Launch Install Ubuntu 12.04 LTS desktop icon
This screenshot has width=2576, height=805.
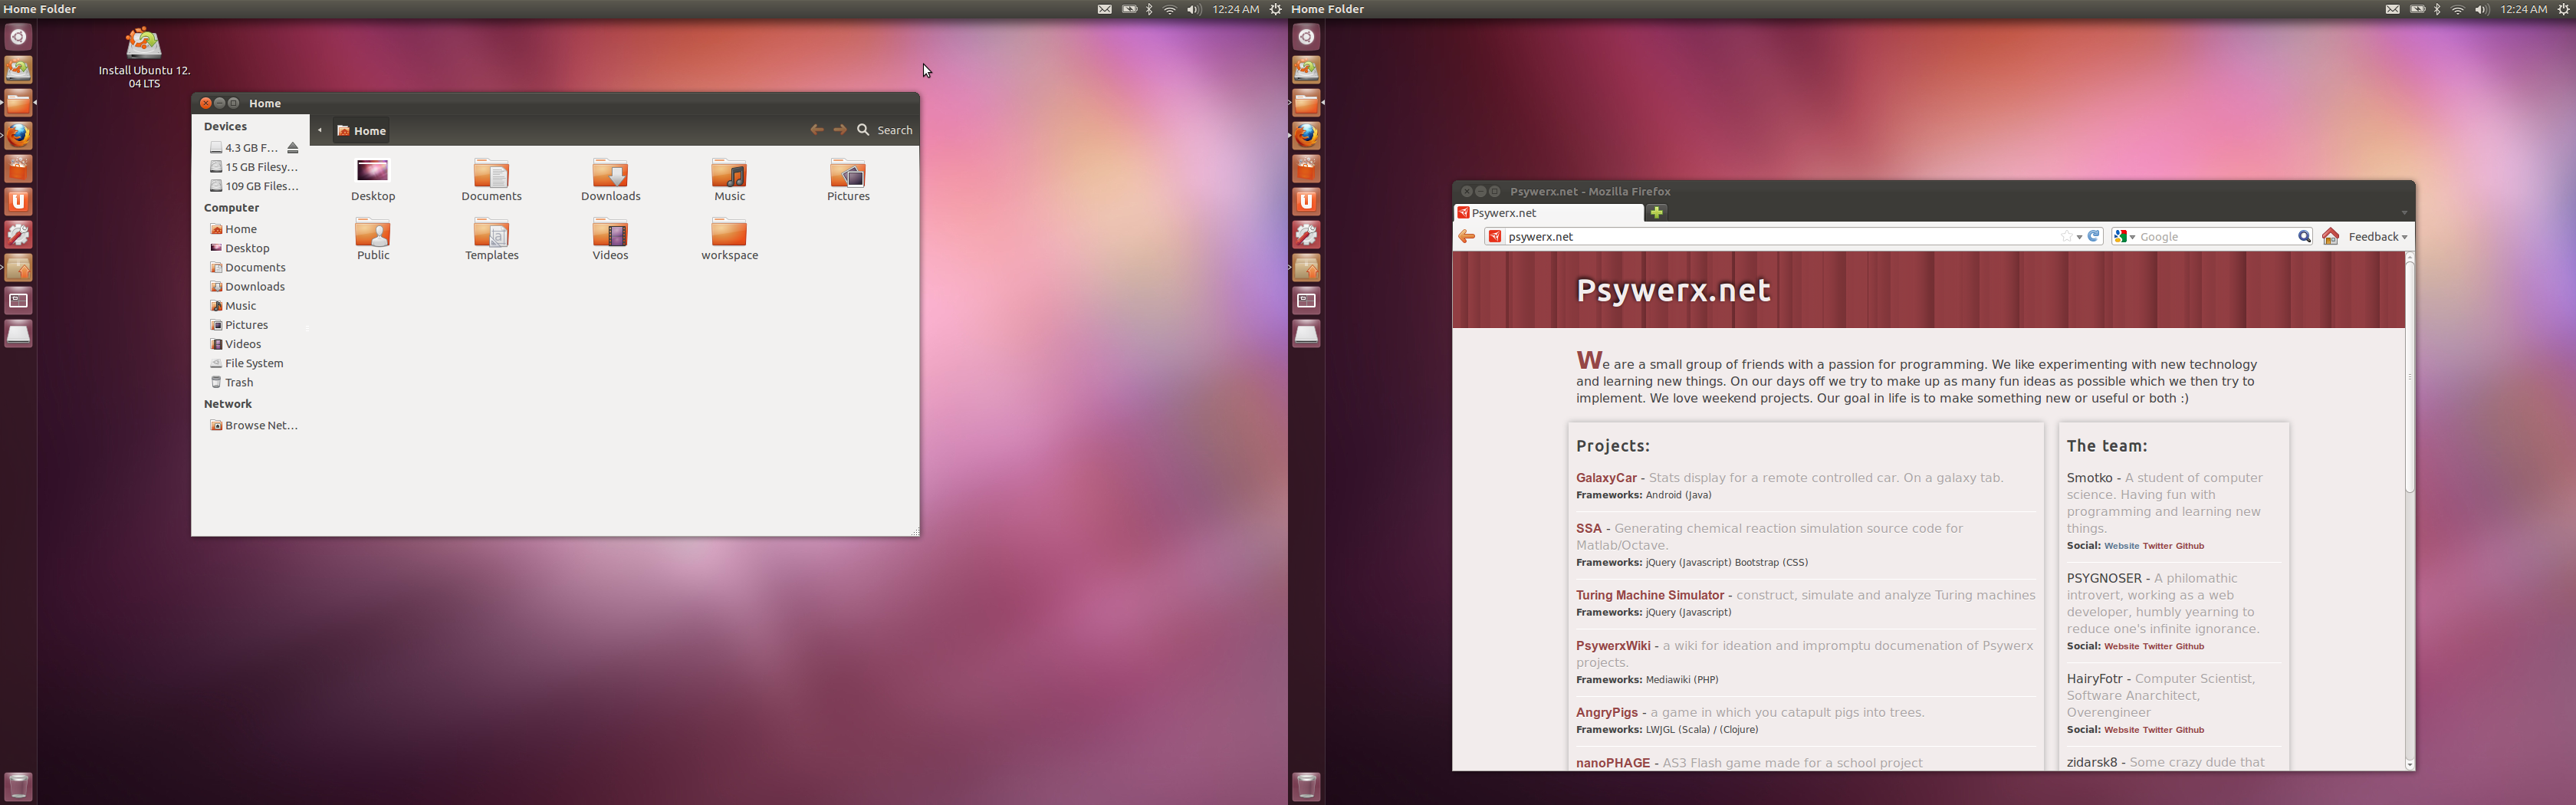click(144, 44)
